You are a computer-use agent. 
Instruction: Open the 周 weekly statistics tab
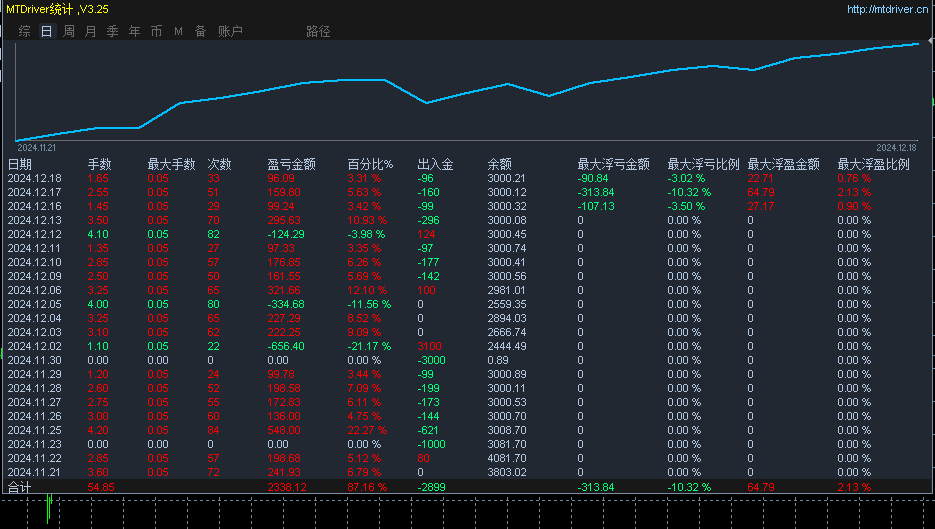pos(68,31)
